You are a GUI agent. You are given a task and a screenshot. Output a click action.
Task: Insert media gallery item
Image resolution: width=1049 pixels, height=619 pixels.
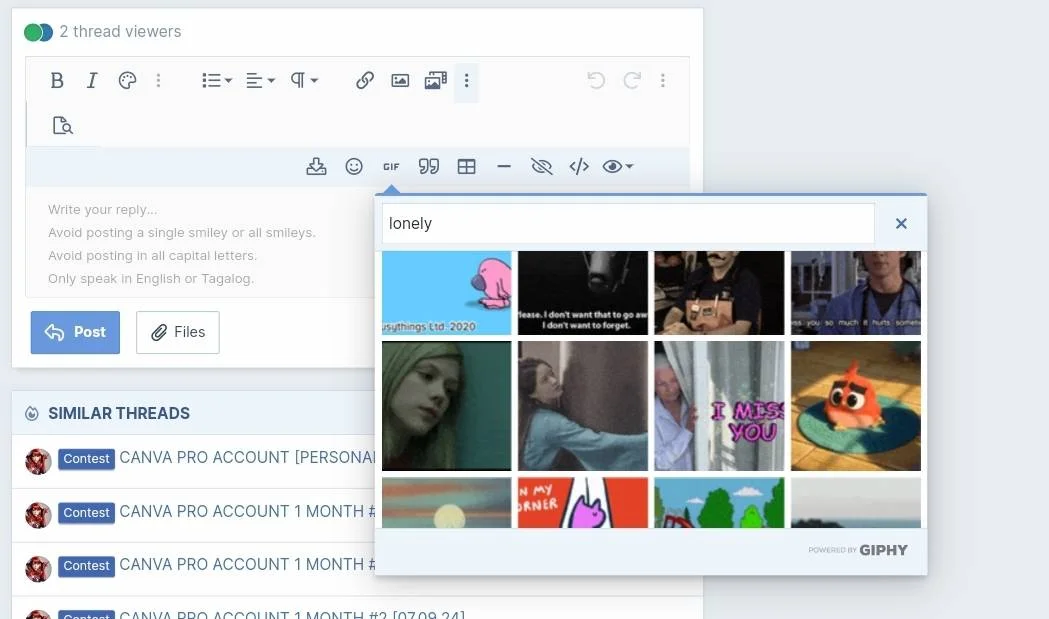[436, 80]
